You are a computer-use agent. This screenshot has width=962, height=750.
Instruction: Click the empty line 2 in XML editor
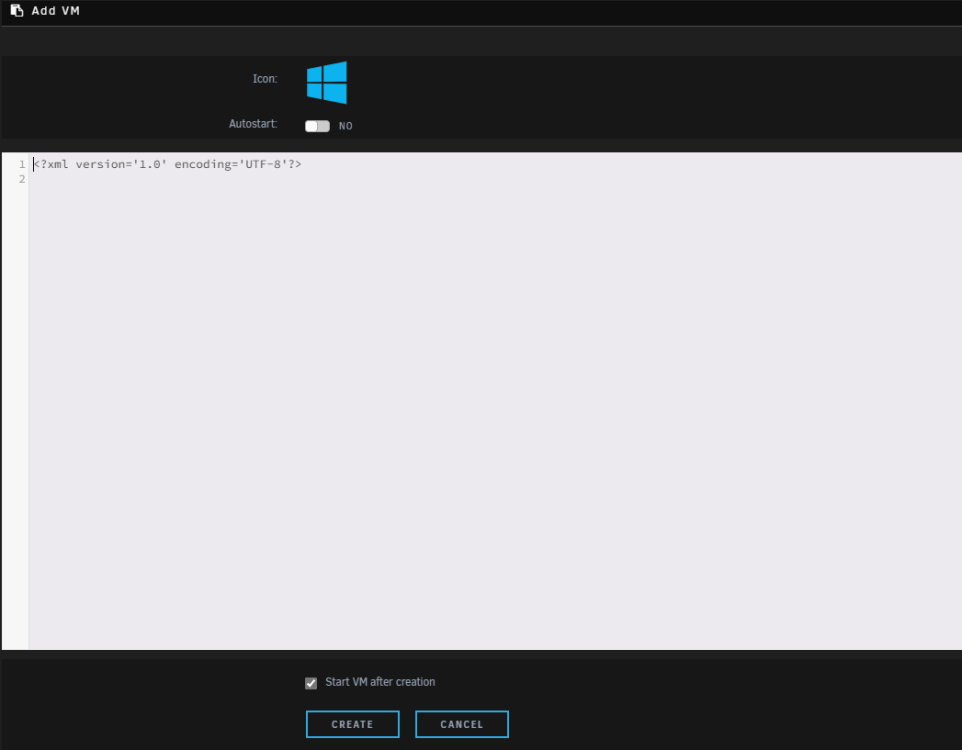coord(494,179)
